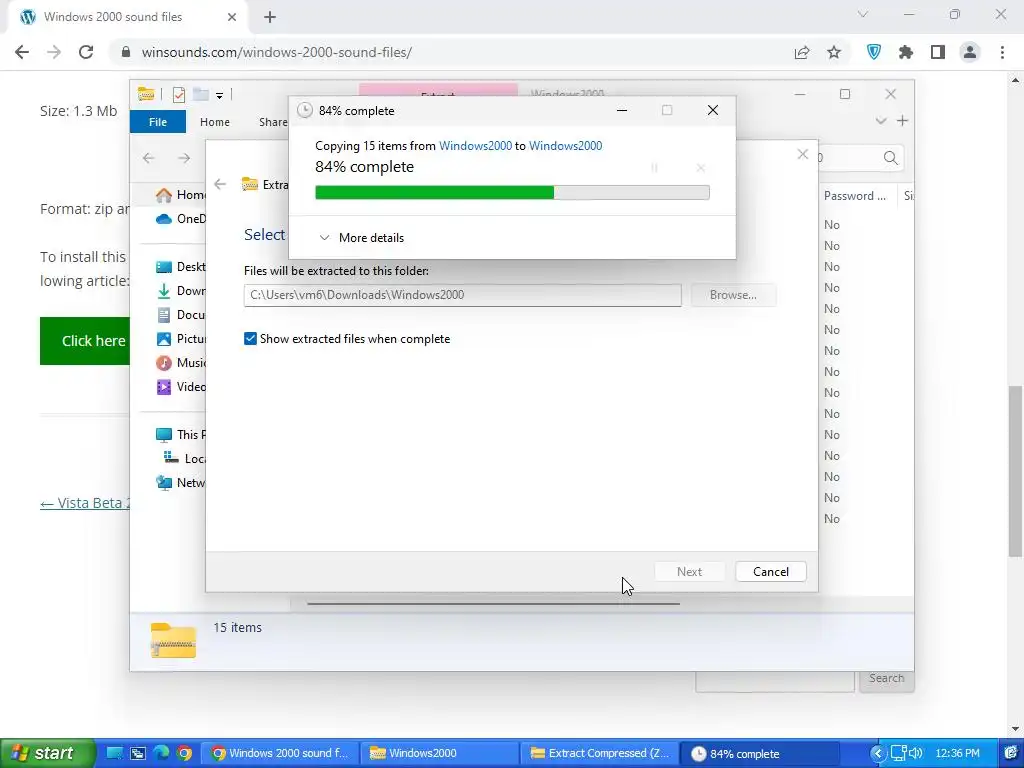The image size is (1024, 768).
Task: Open quick access toolbar dropdown
Action: (219, 95)
